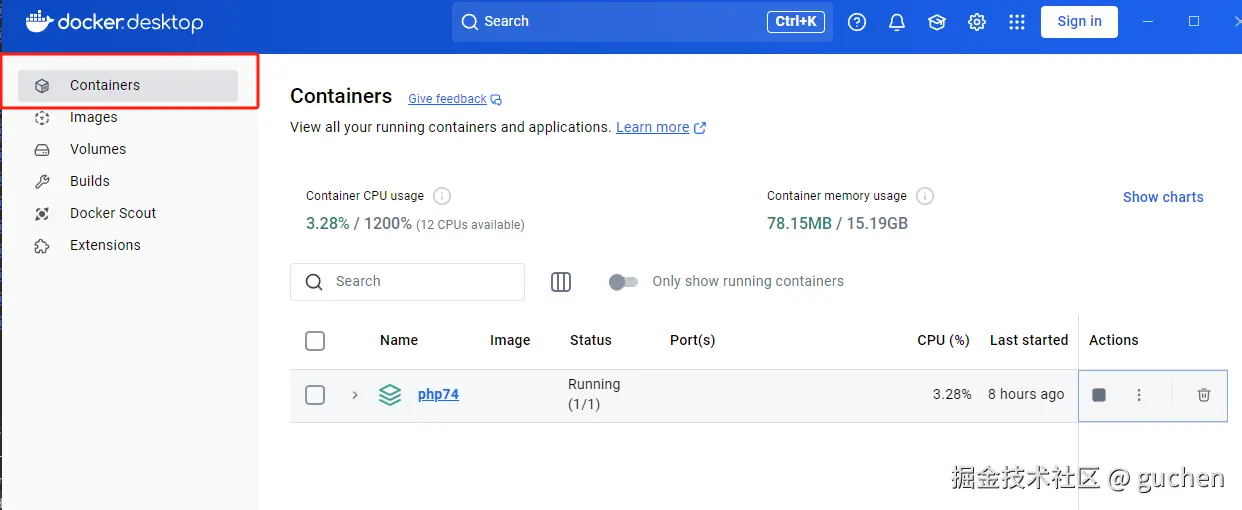Viewport: 1242px width, 510px height.
Task: Go to Volumes in sidebar
Action: (128, 150)
